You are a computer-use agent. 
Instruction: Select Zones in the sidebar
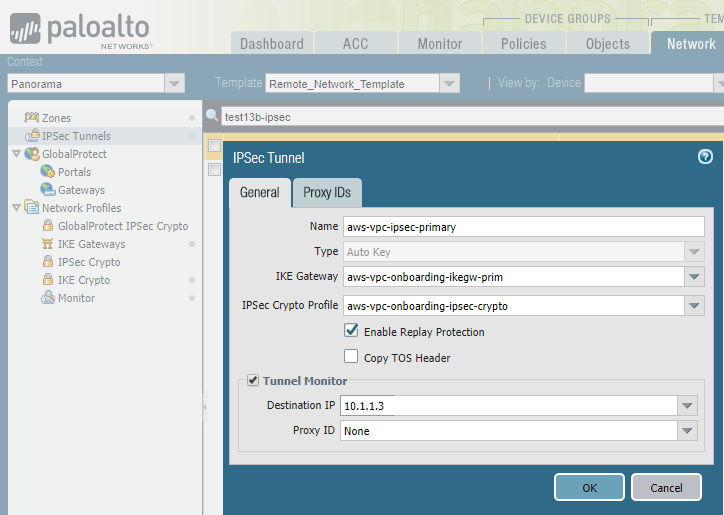(x=56, y=118)
